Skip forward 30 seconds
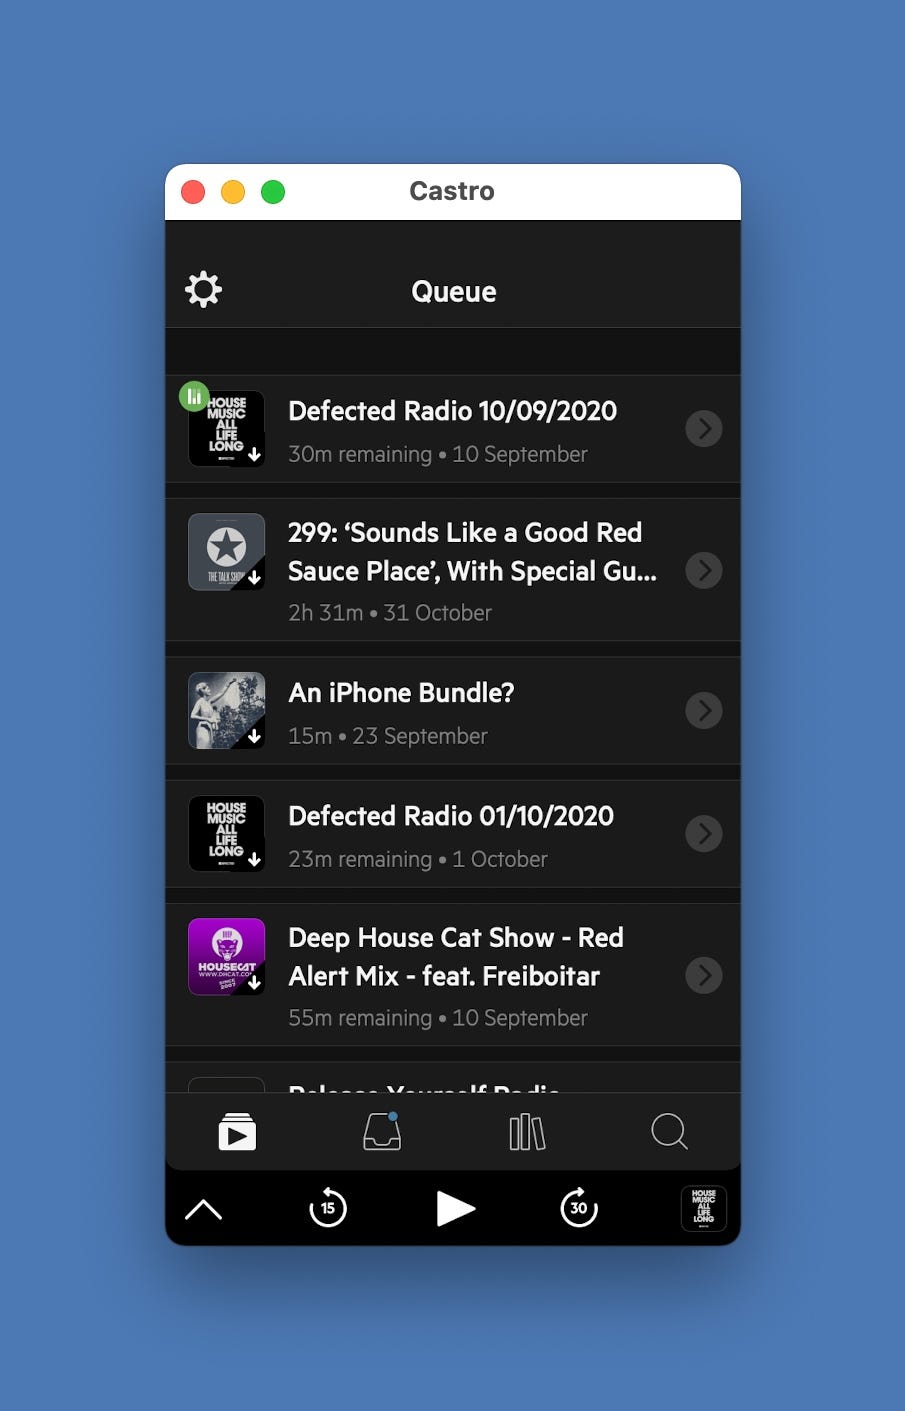Screen dimensions: 905x1411 tap(578, 1208)
